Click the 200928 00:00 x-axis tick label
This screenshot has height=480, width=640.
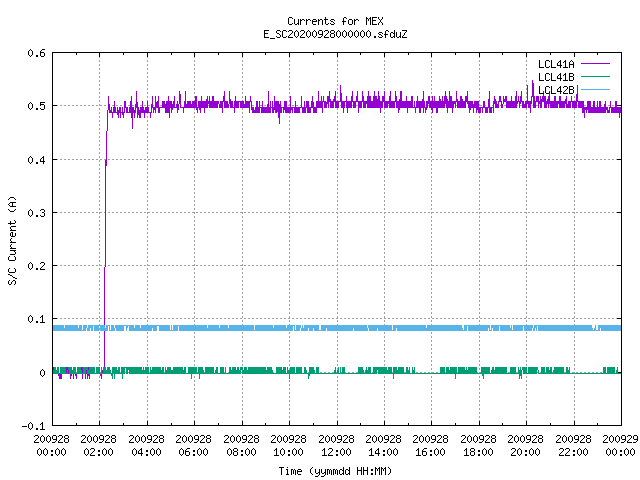pos(51,446)
